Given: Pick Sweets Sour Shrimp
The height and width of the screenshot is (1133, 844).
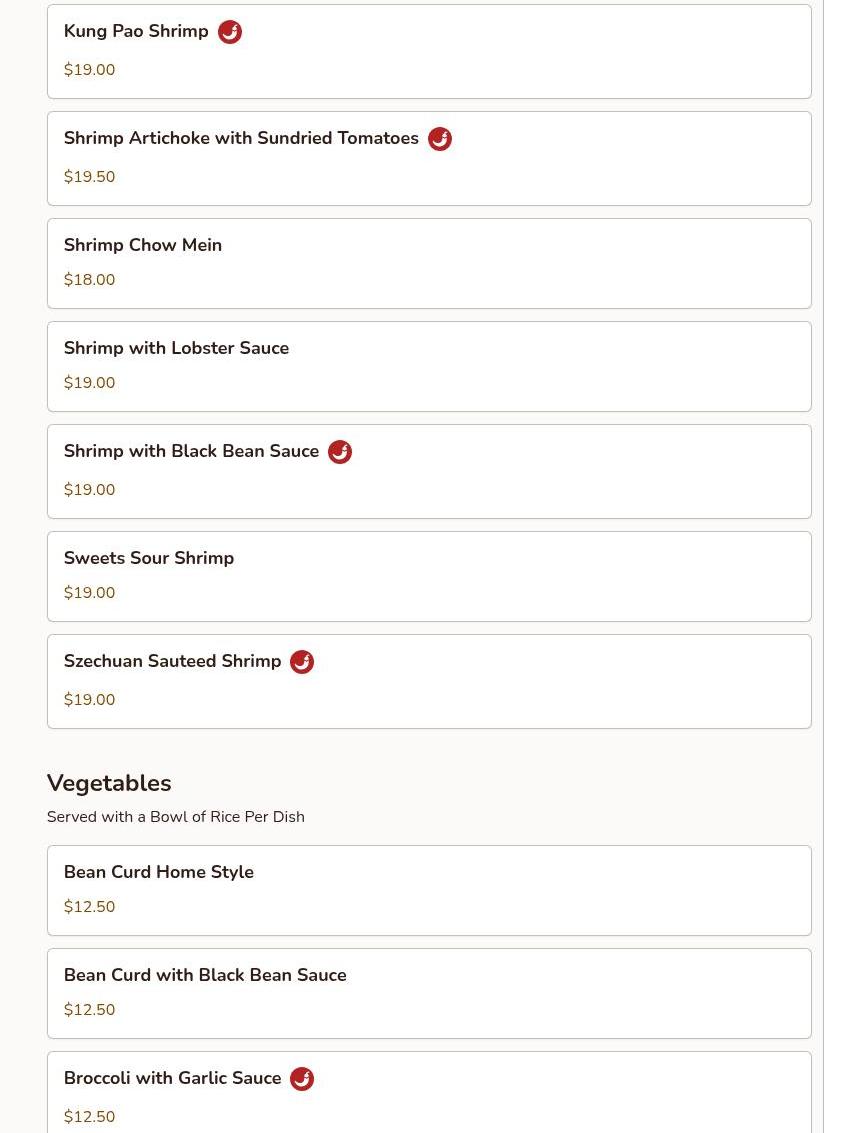Looking at the screenshot, I should coord(149,558).
